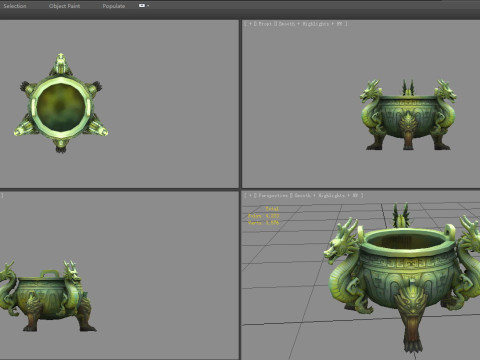The width and height of the screenshot is (480, 360).
Task: Click the cauldron's front leg in the Perspective viewport
Action: pyautogui.click(x=412, y=317)
